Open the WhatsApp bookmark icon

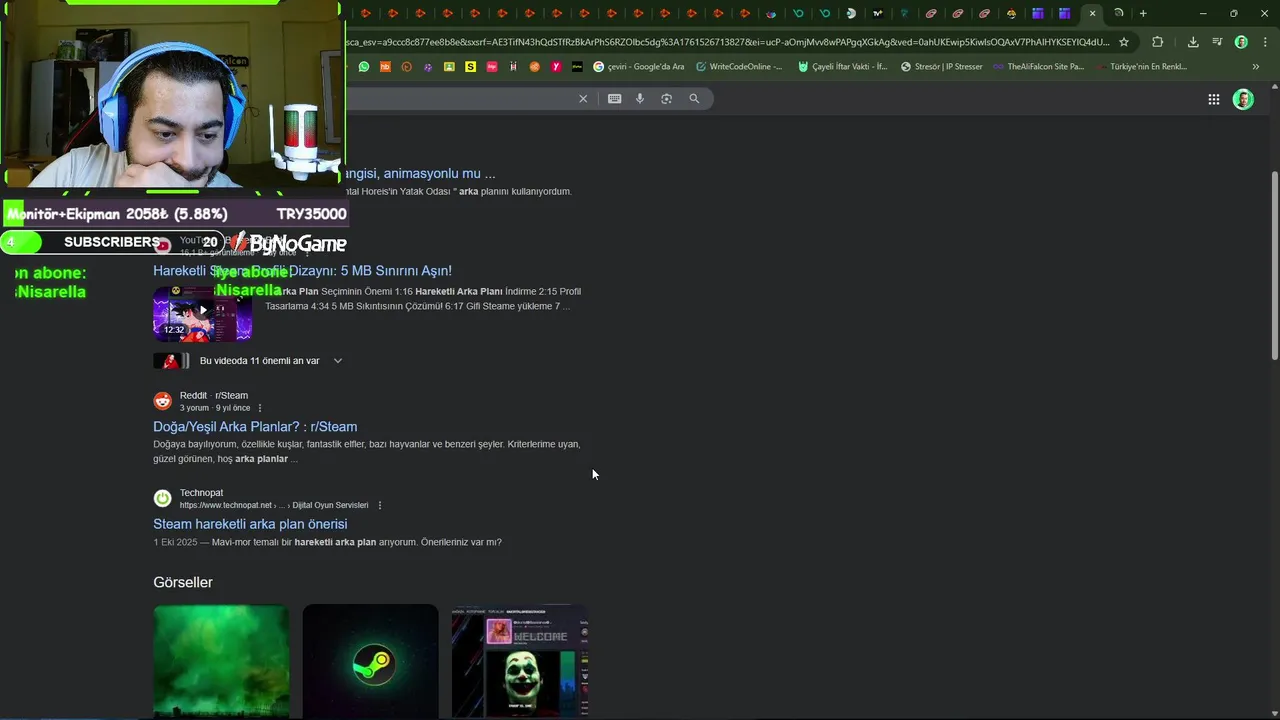(364, 67)
